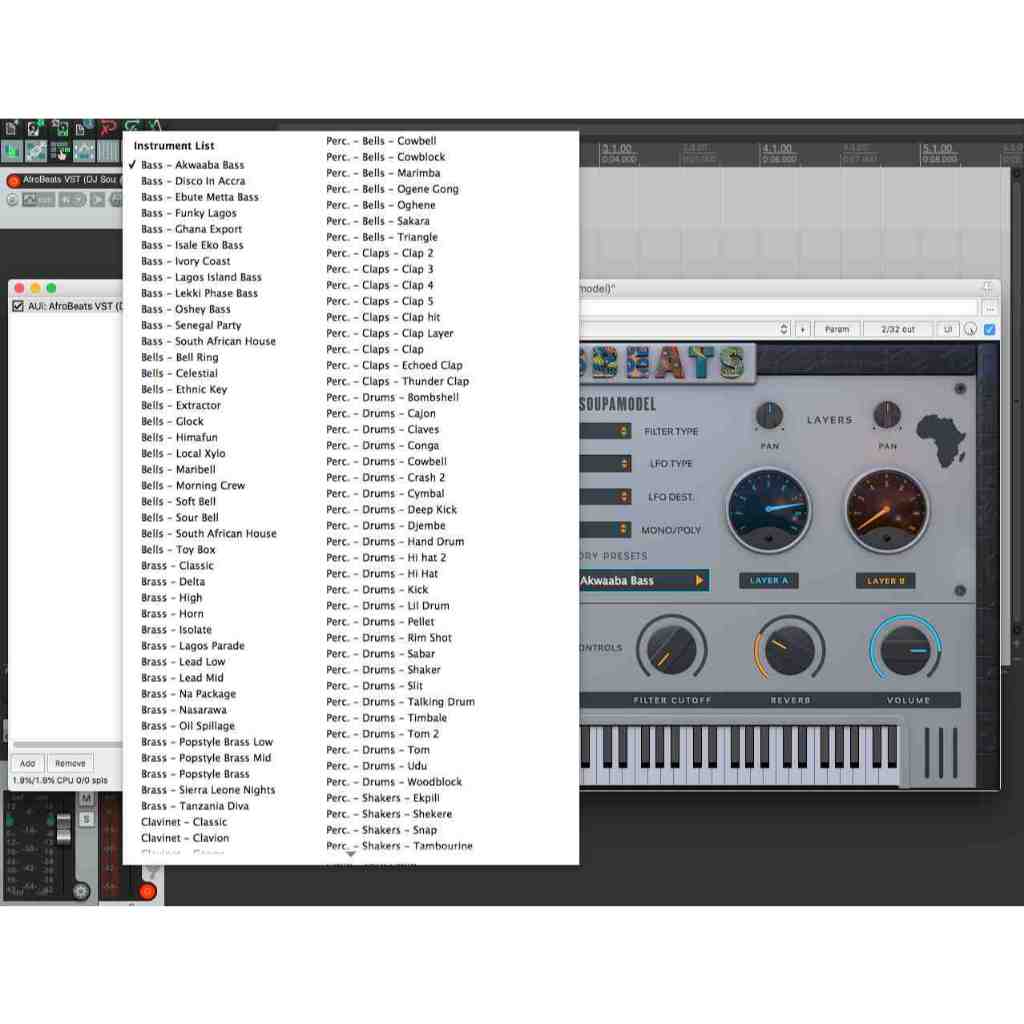Open the LFO Dest dropdown
Screen dimensions: 1024x1024
[x=605, y=496]
